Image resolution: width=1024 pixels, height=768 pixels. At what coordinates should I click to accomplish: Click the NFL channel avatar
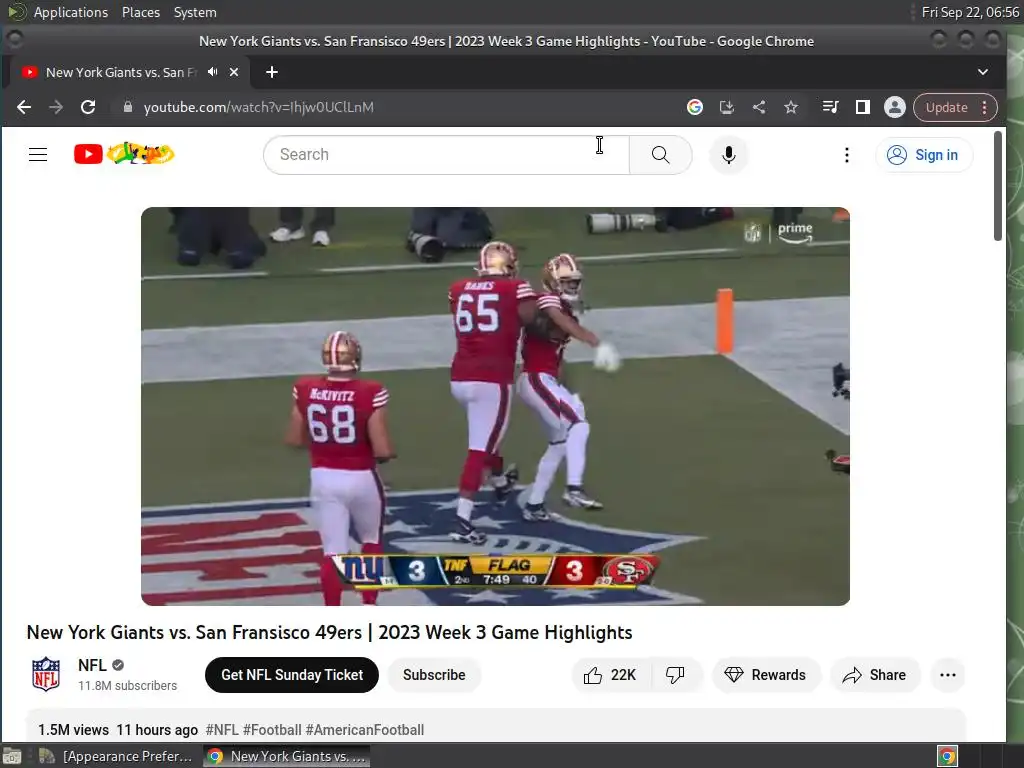46,674
